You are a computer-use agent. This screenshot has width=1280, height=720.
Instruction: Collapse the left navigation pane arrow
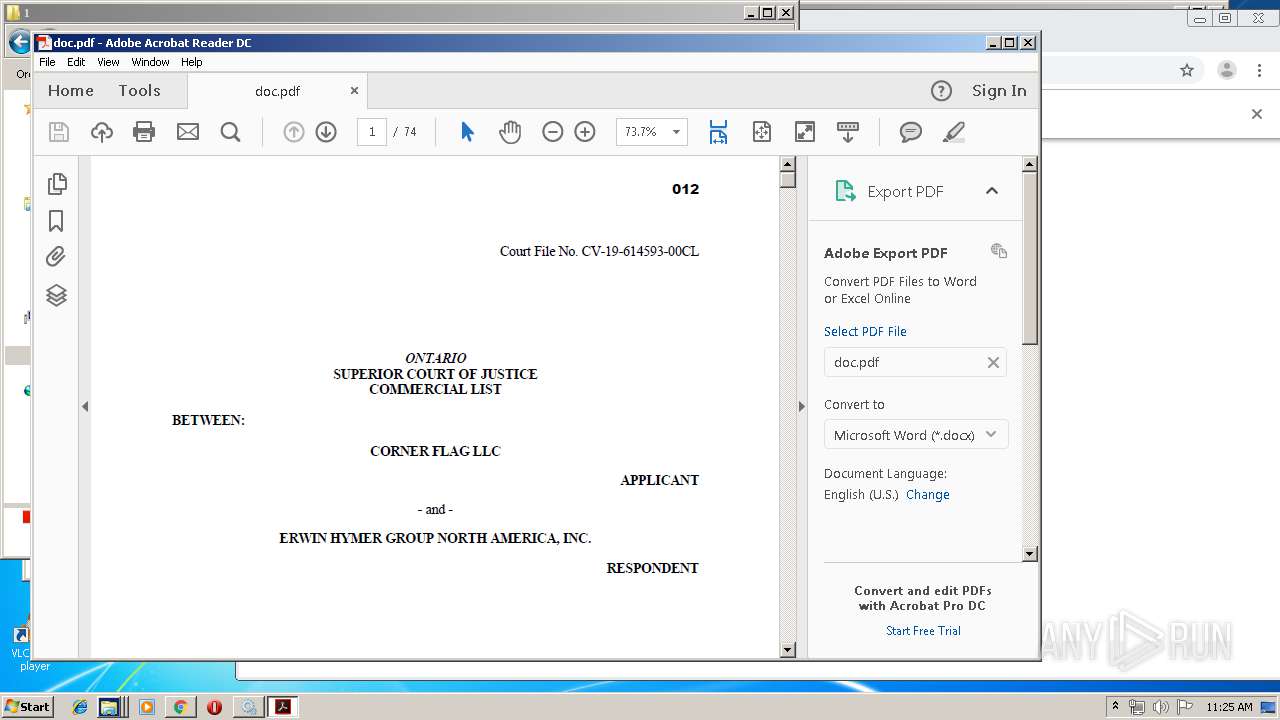(x=85, y=406)
